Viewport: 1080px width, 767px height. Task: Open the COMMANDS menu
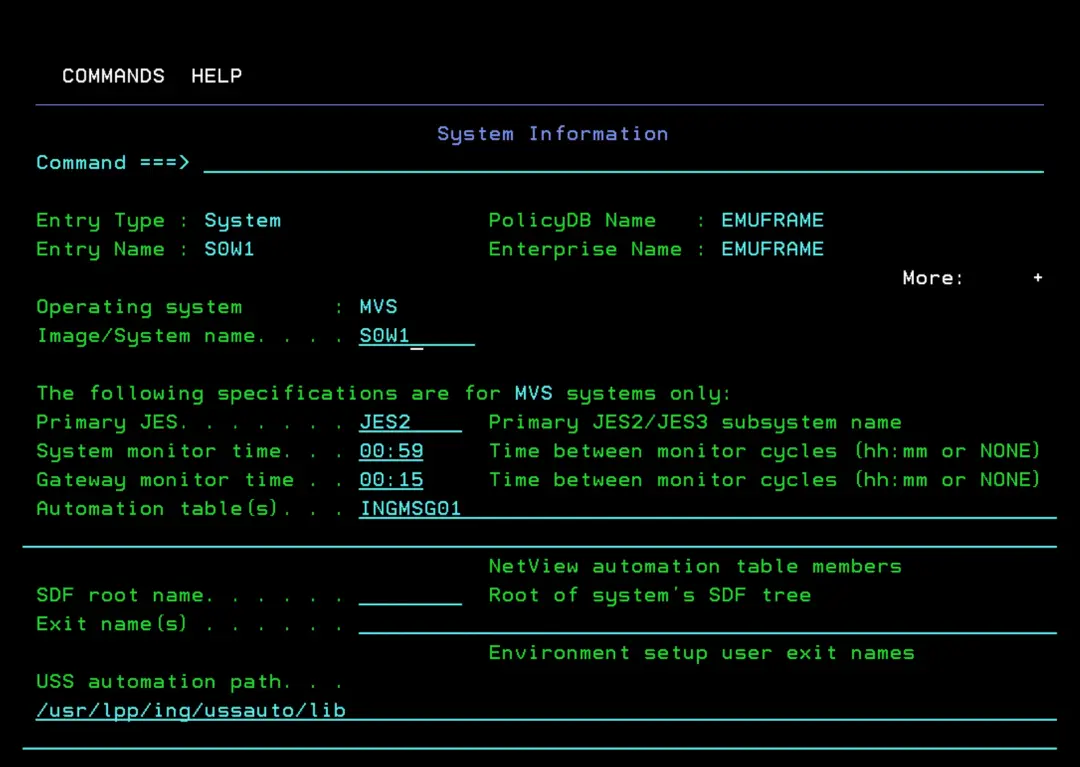pos(113,76)
